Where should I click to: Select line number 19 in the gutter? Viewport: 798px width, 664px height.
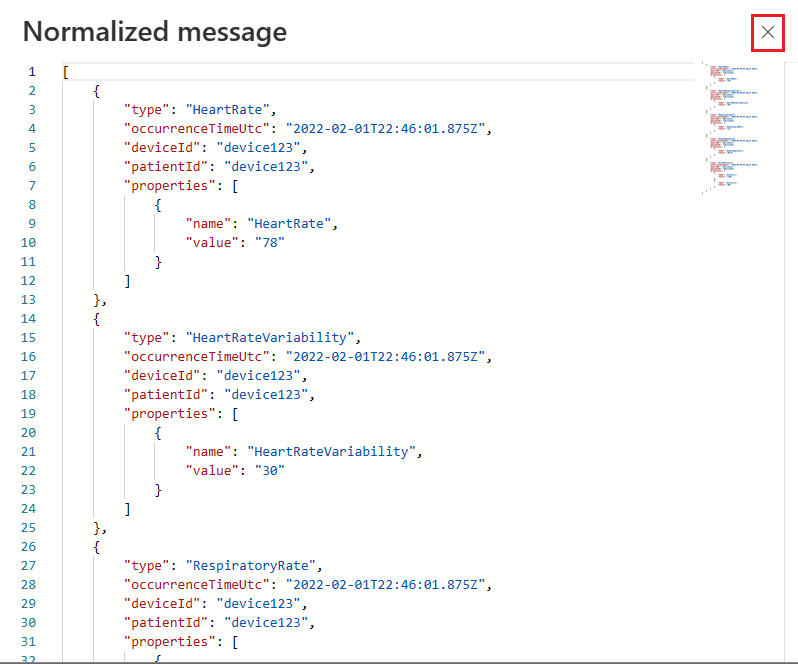[28, 413]
